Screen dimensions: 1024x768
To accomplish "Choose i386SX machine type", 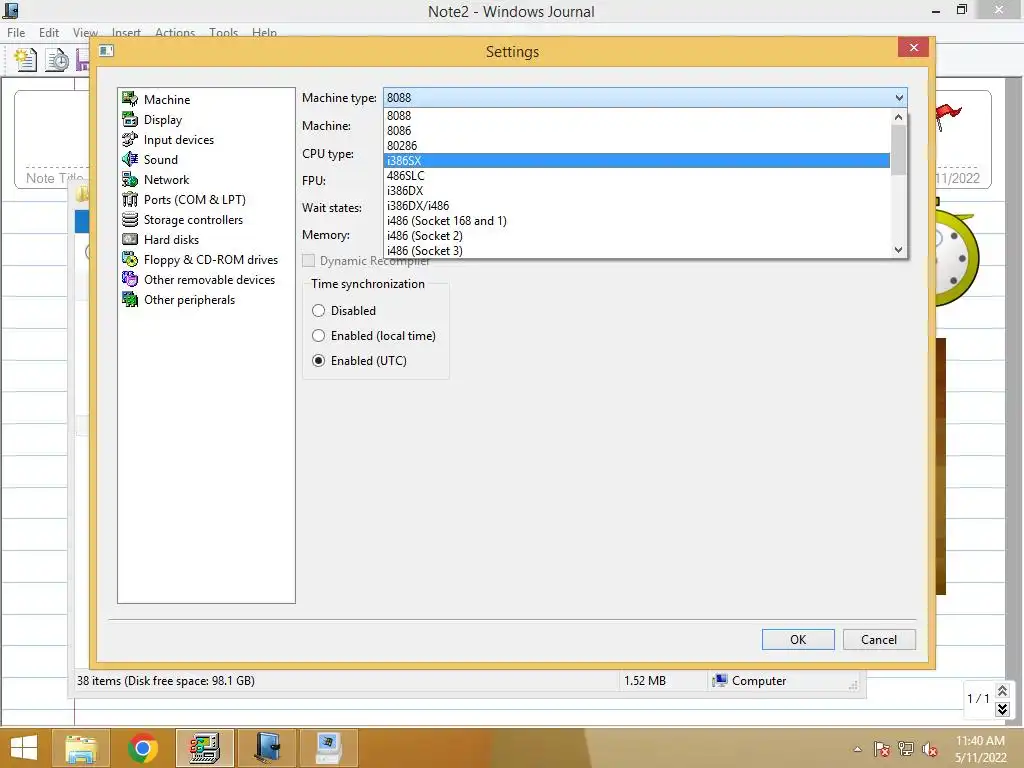I will point(637,161).
